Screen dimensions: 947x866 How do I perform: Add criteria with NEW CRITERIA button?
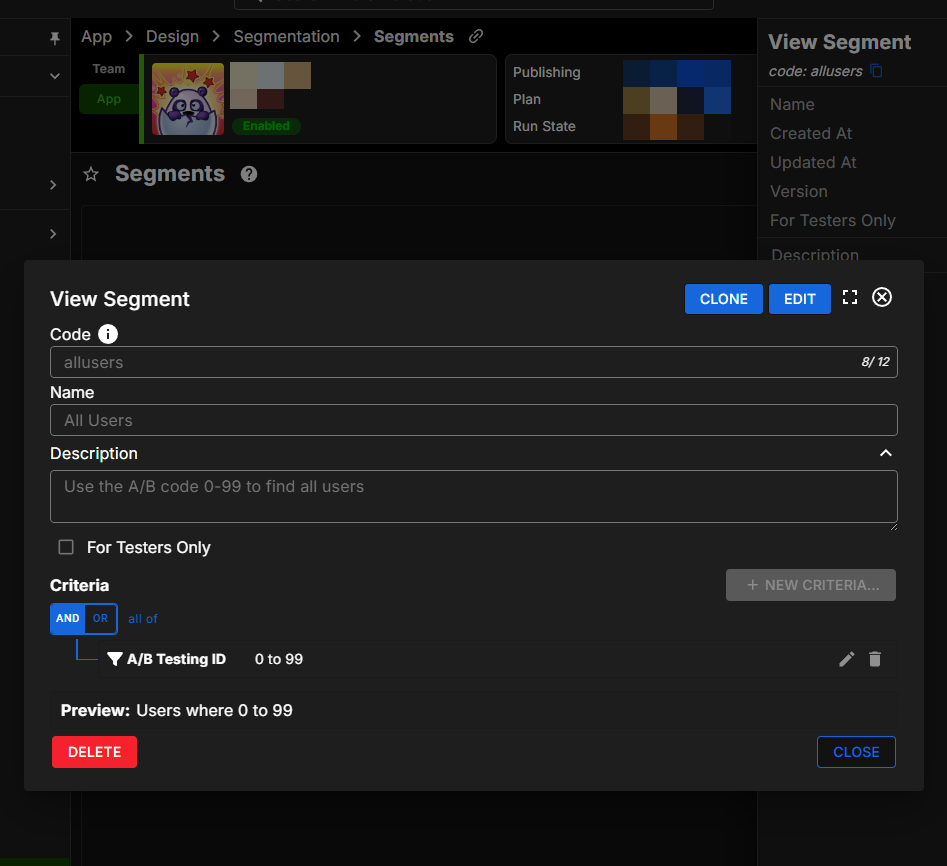[811, 585]
